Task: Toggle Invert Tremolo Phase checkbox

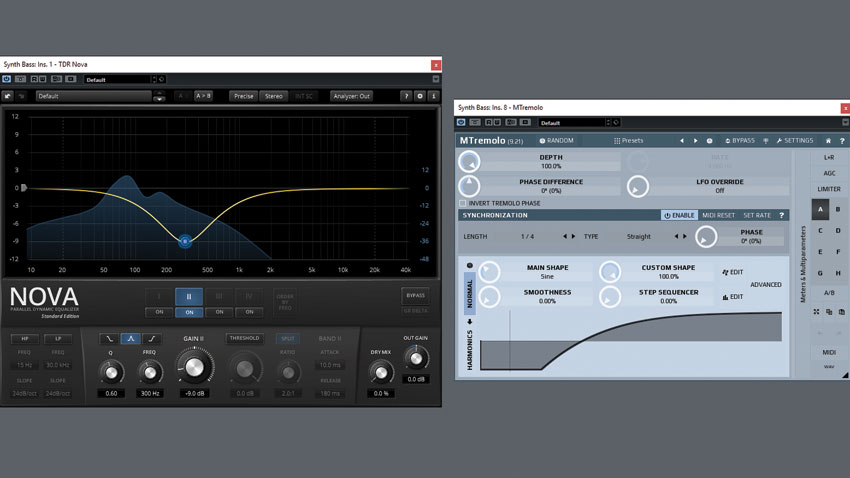Action: [462, 203]
